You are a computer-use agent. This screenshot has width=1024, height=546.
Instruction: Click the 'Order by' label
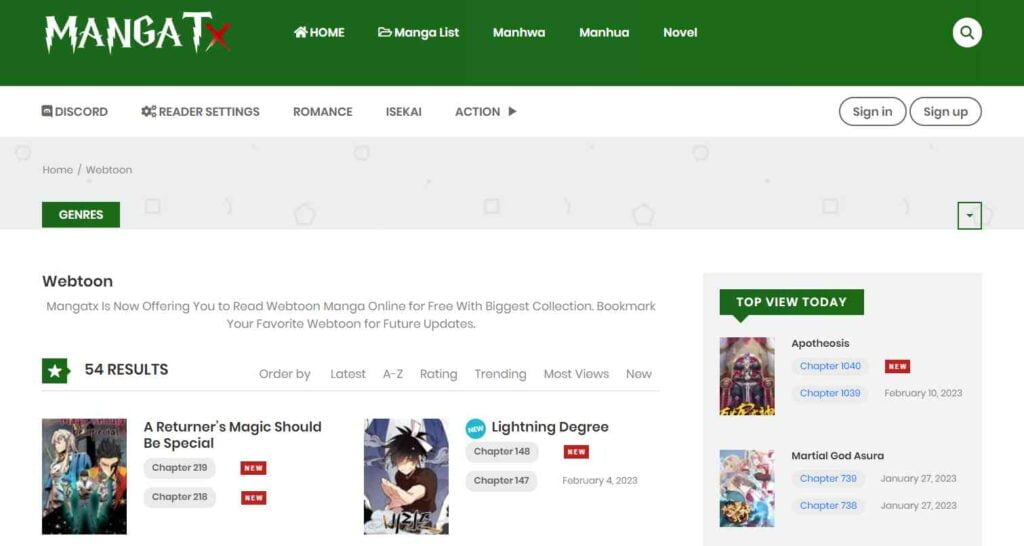tap(285, 374)
